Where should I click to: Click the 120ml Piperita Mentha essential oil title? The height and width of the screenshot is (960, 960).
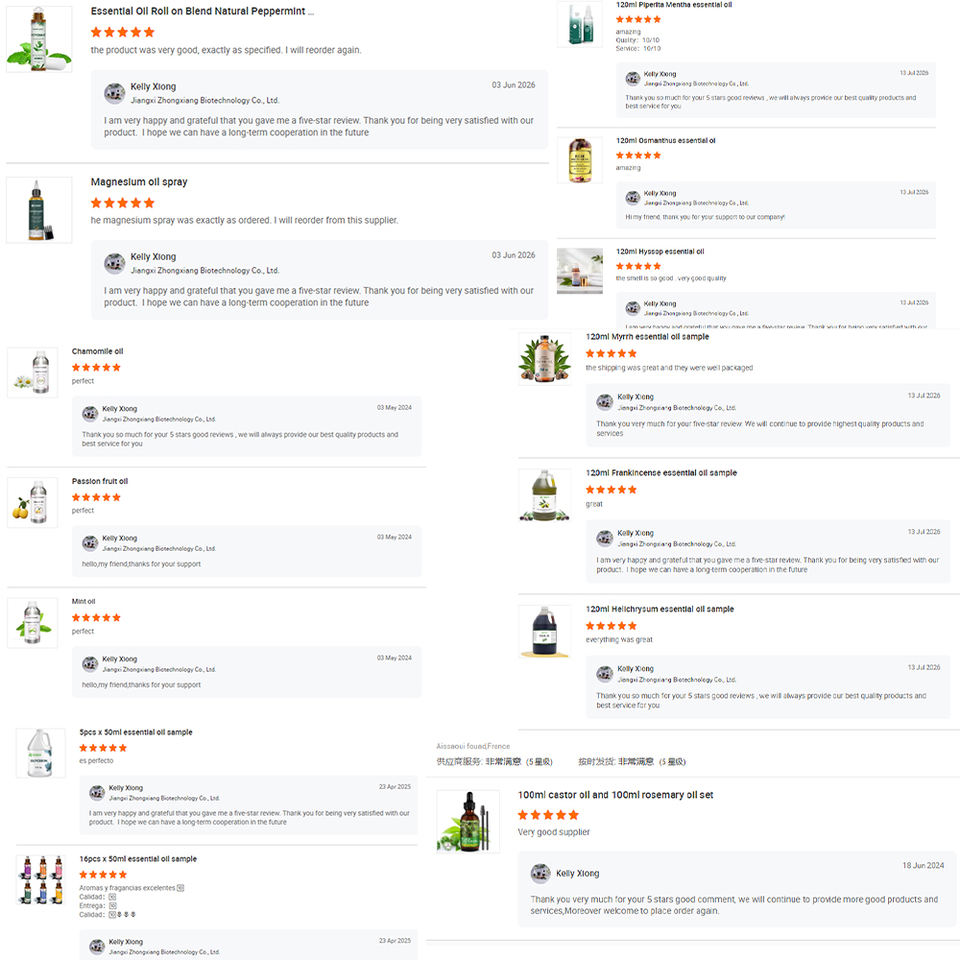673,5
